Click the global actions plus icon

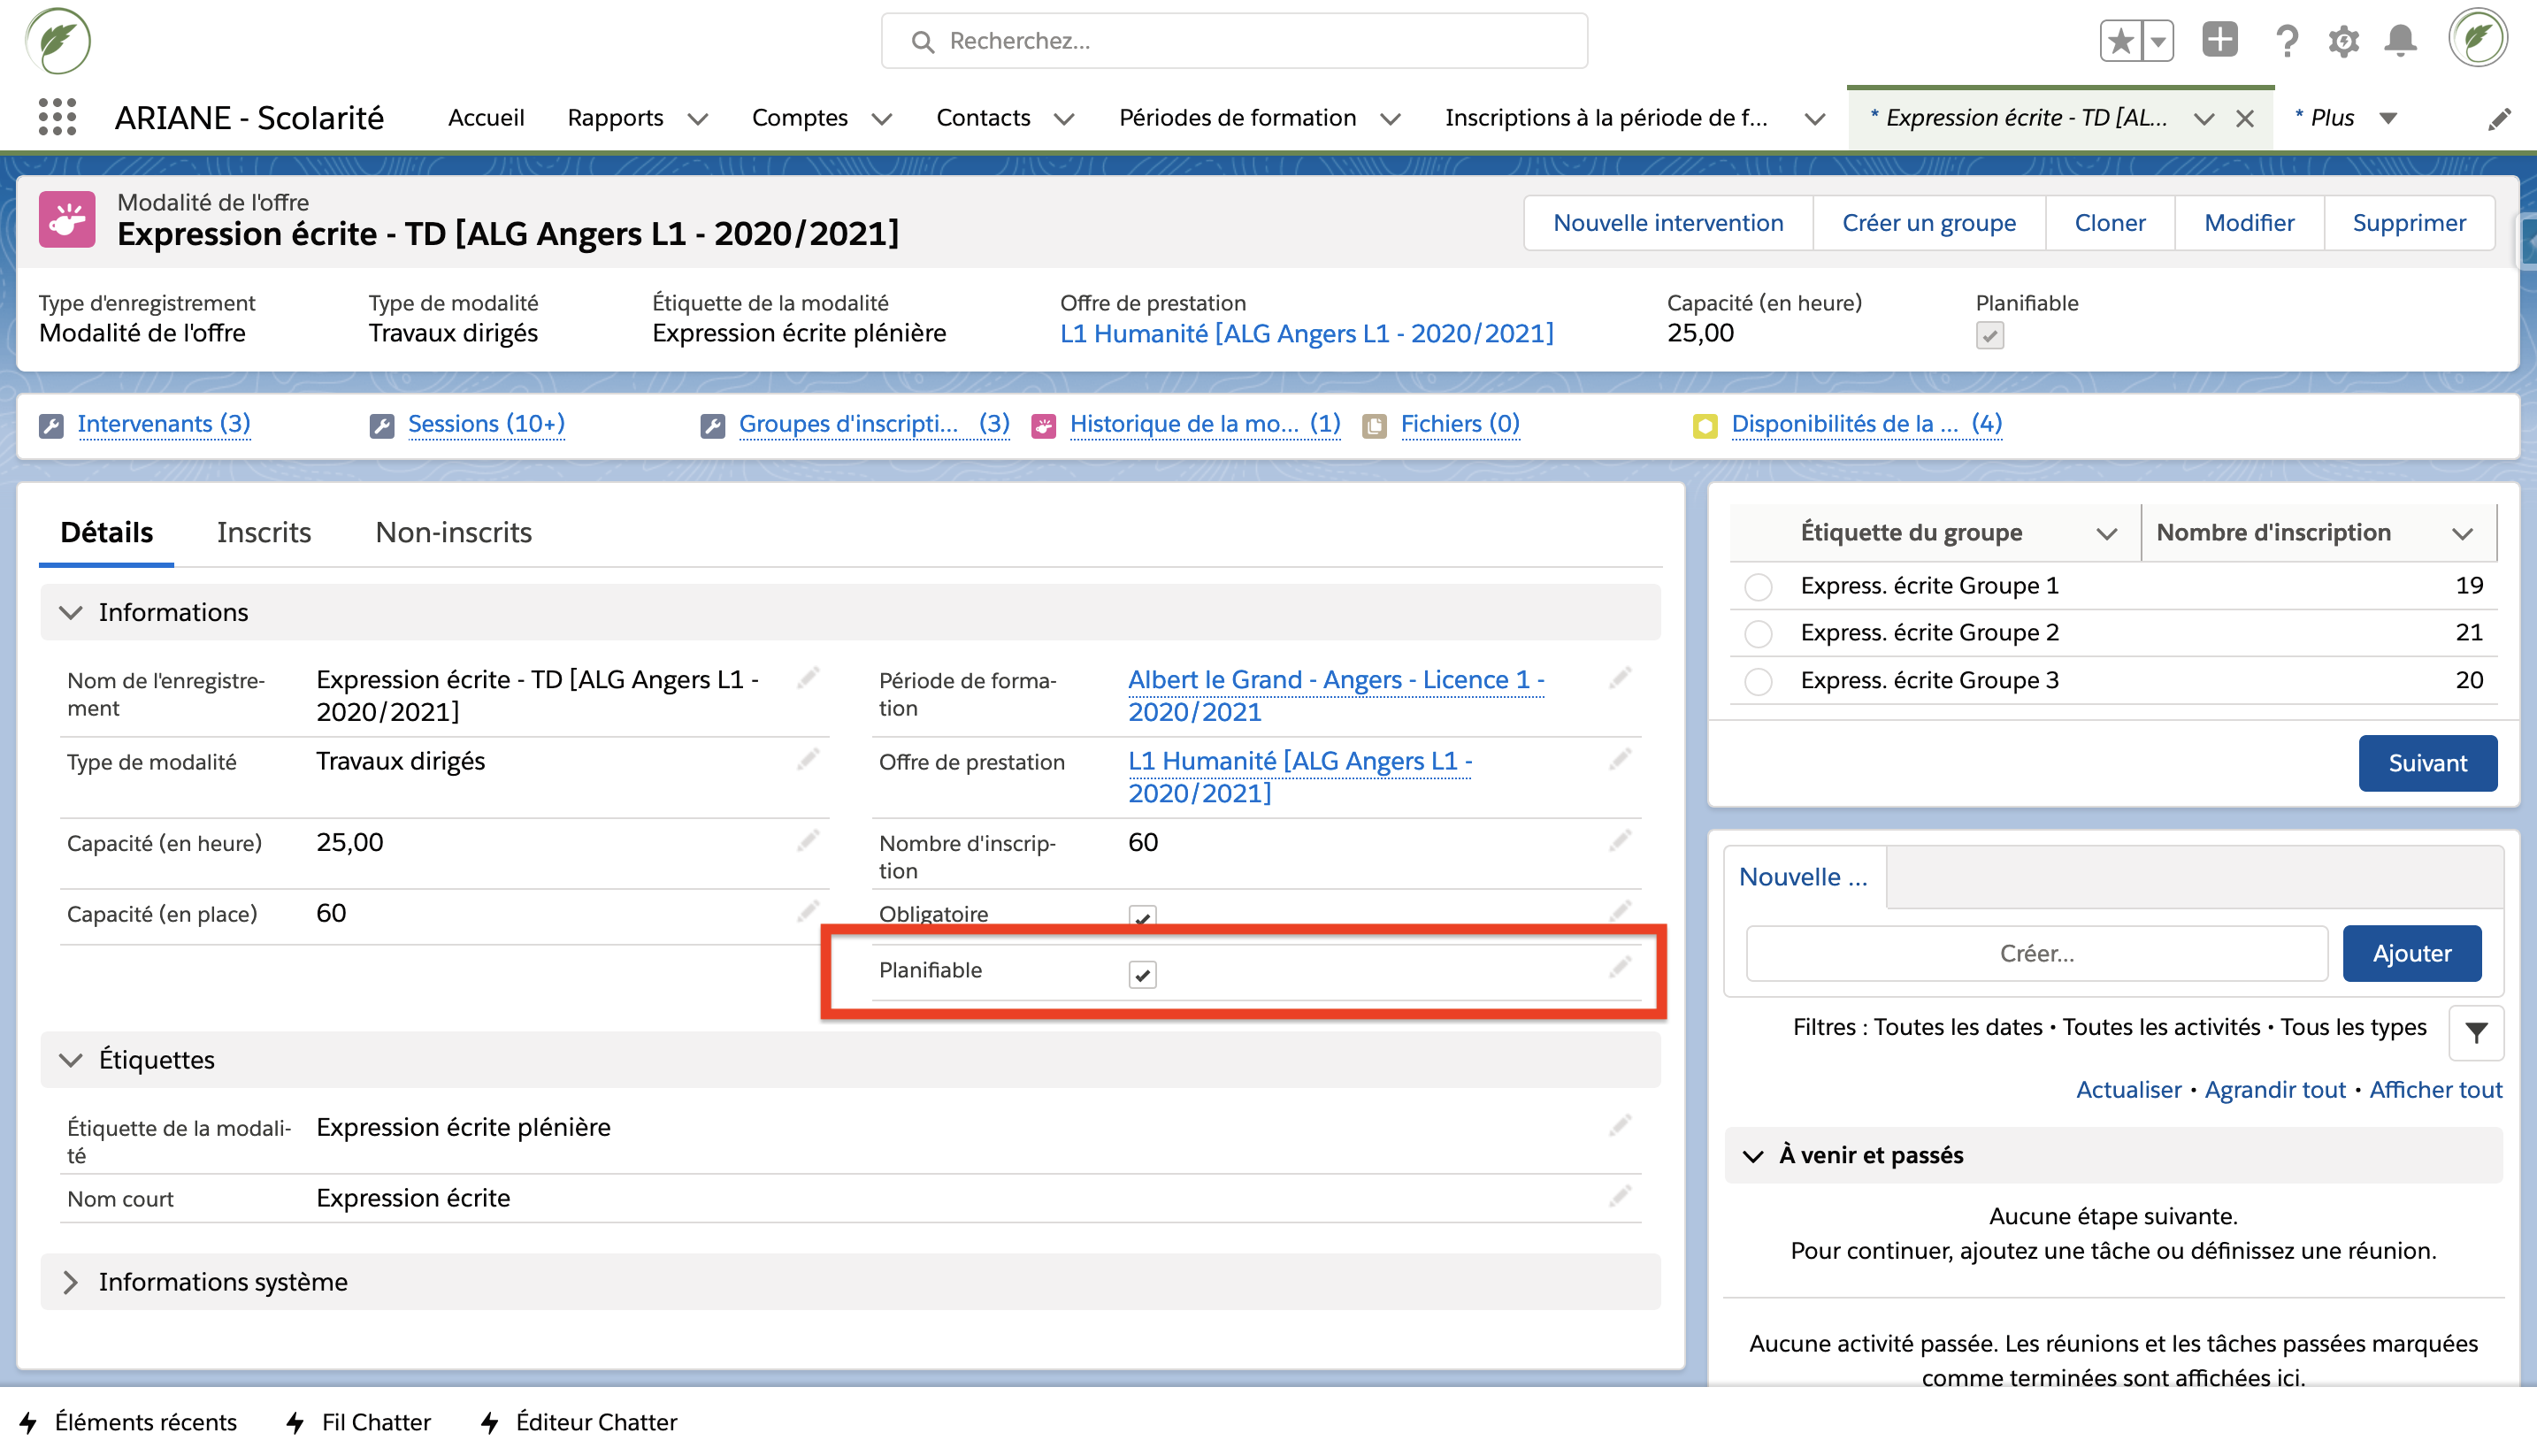[x=2219, y=41]
